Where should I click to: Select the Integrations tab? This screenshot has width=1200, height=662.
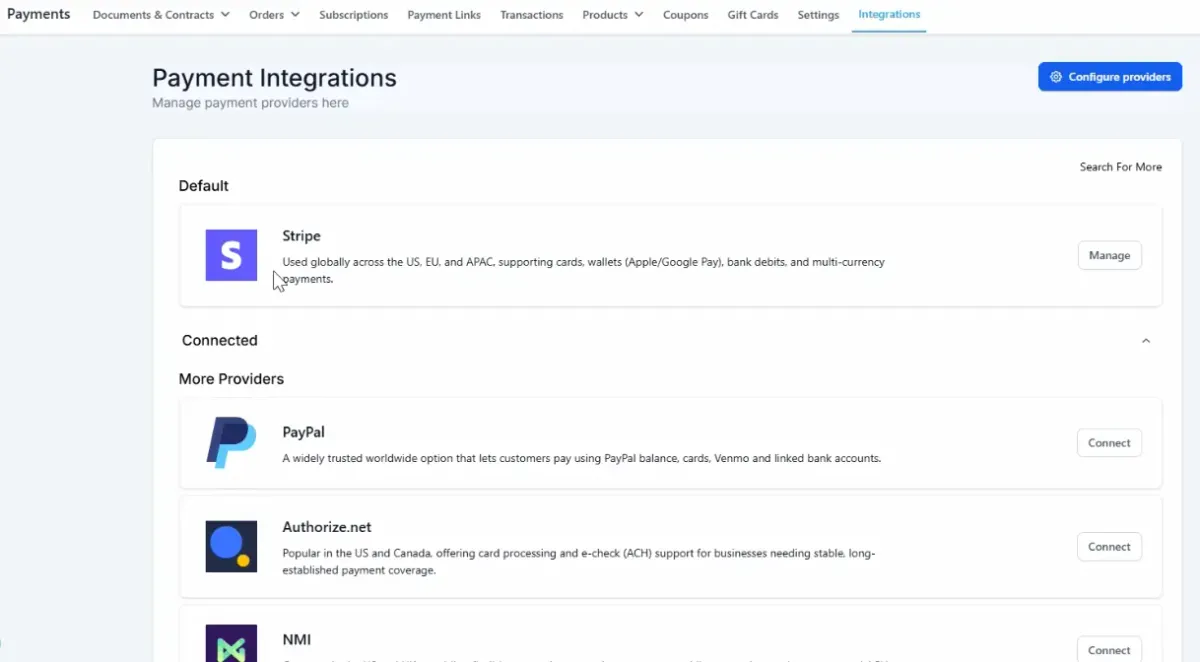click(889, 15)
